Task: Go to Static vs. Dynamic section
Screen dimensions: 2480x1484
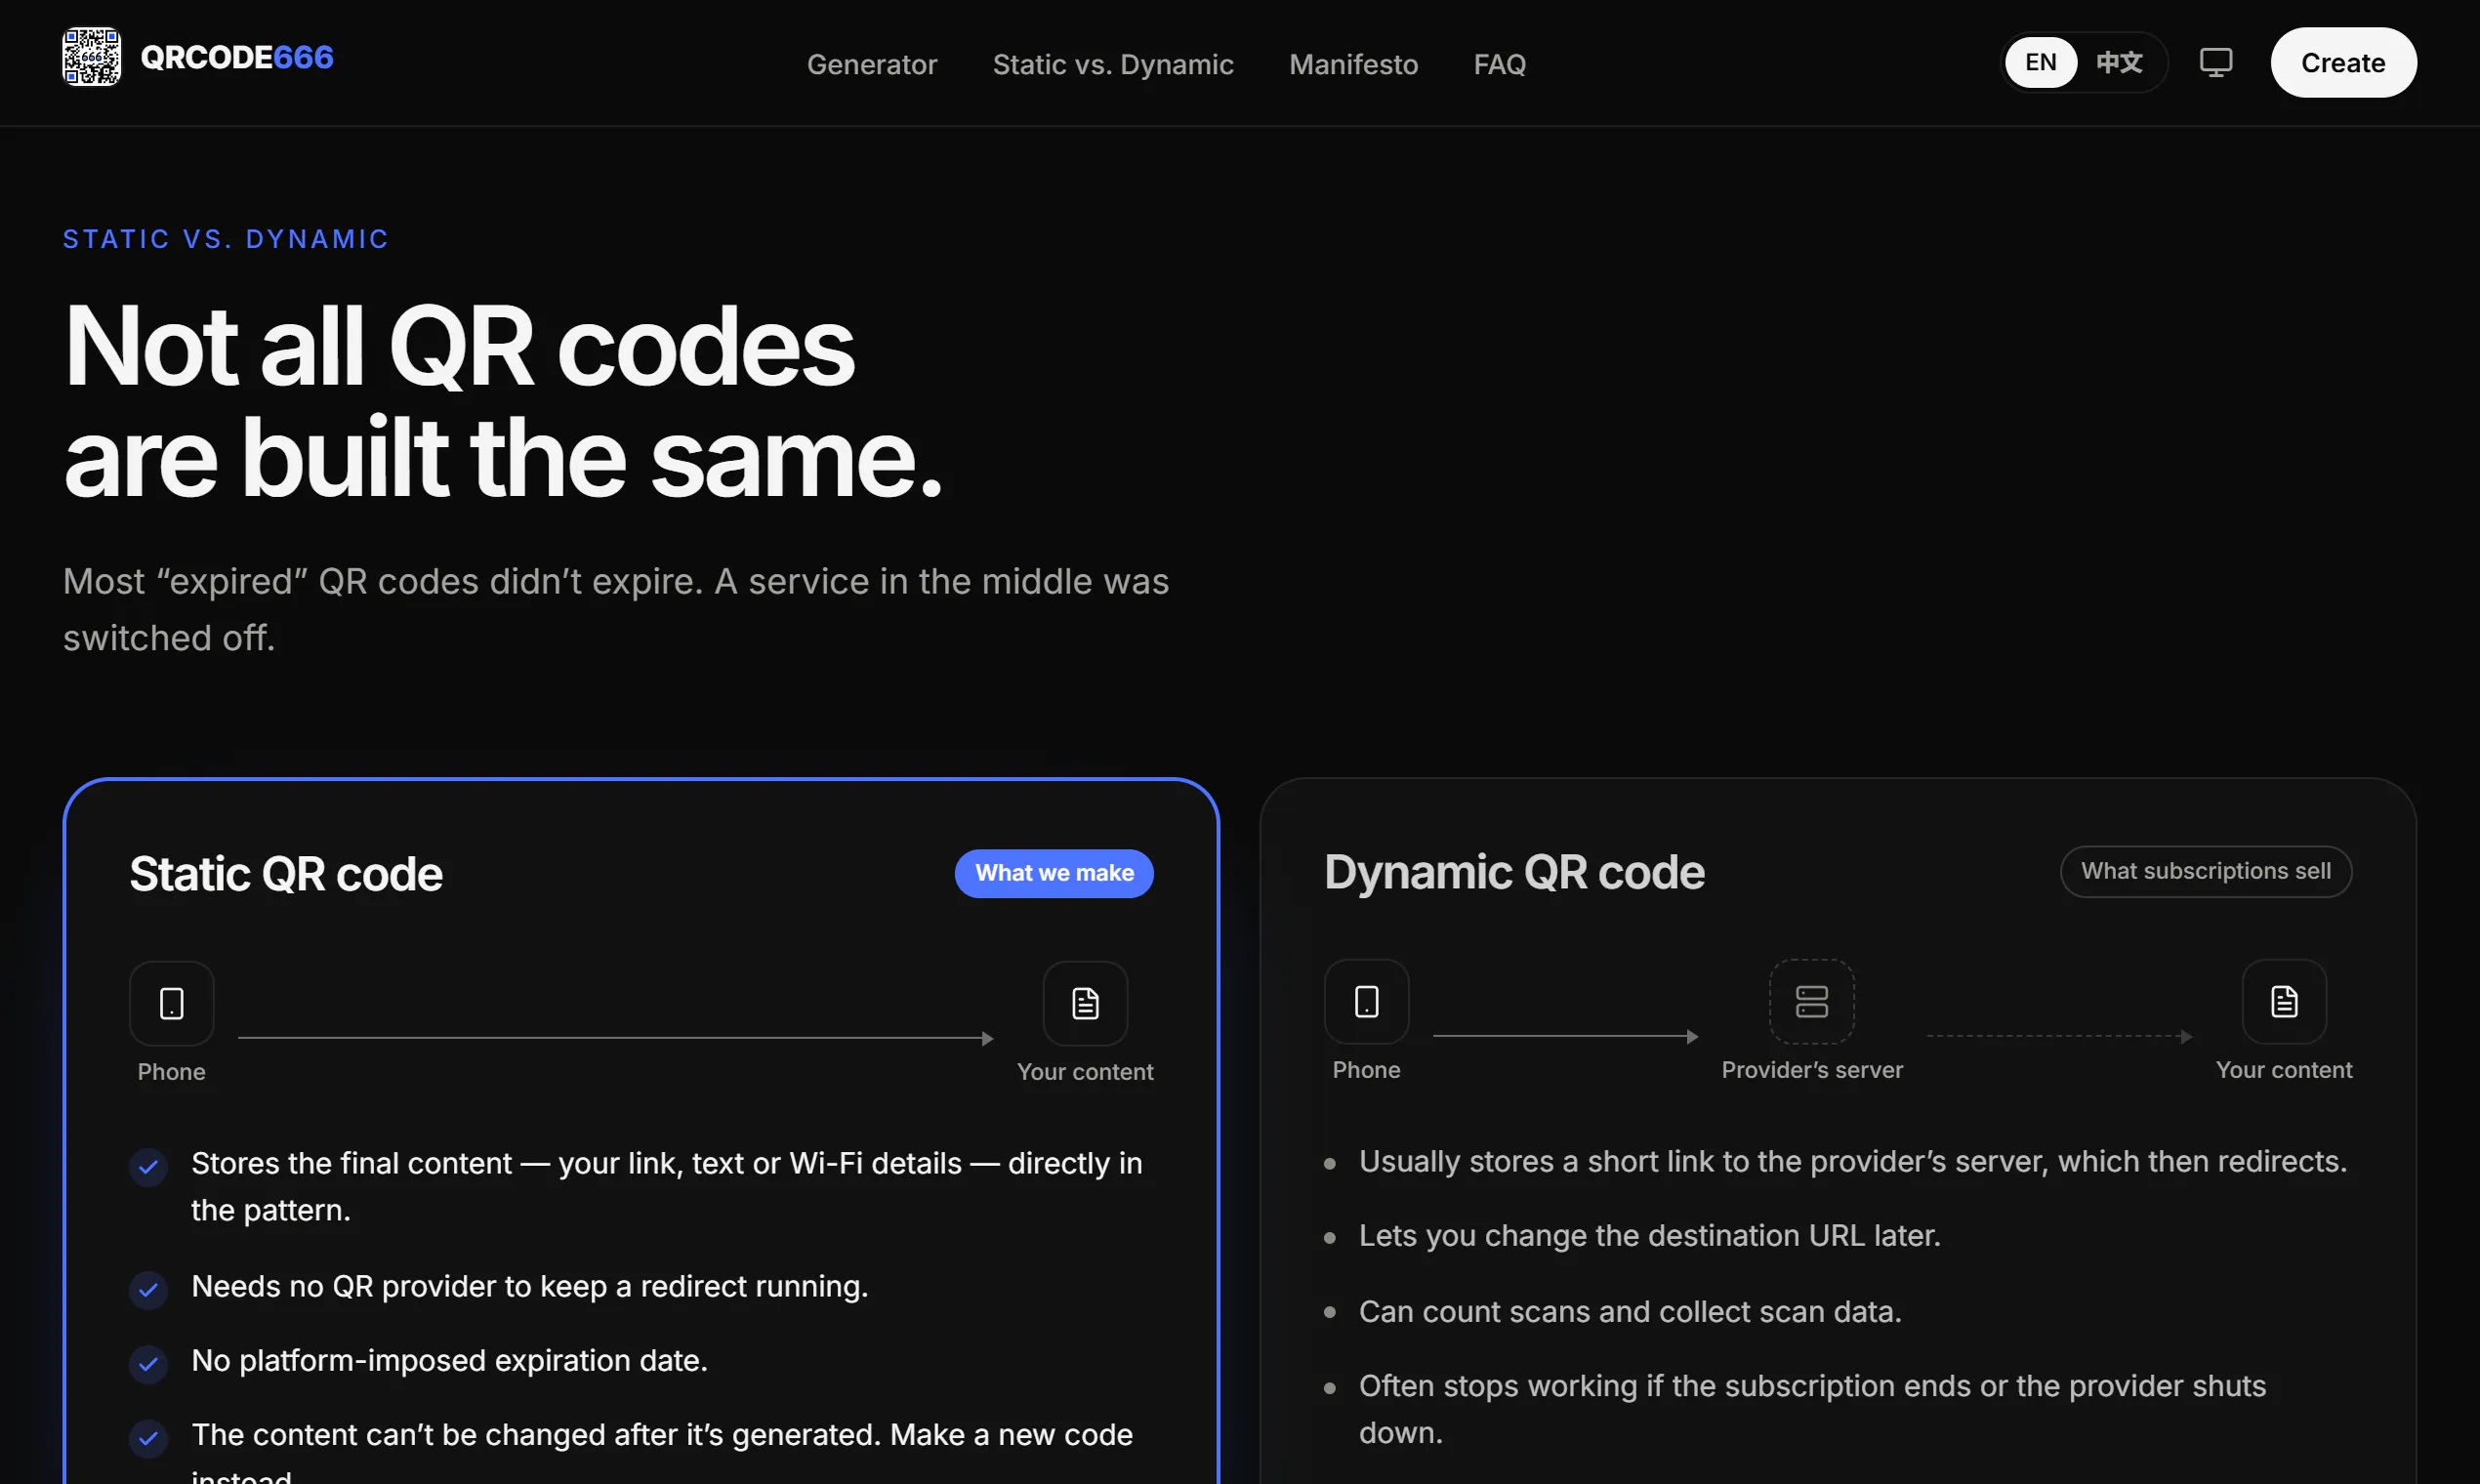Action: click(x=1113, y=64)
